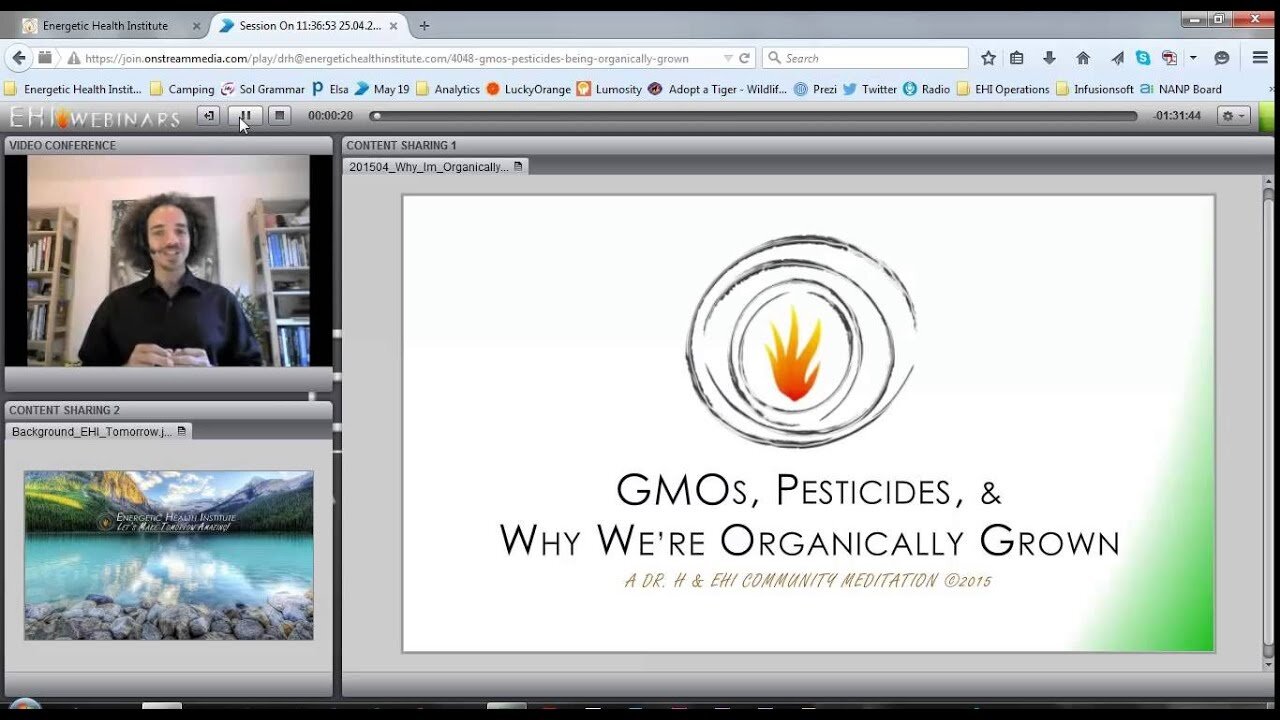1280x720 pixels.
Task: Open the Firefox hamburger menu
Action: pyautogui.click(x=1260, y=58)
